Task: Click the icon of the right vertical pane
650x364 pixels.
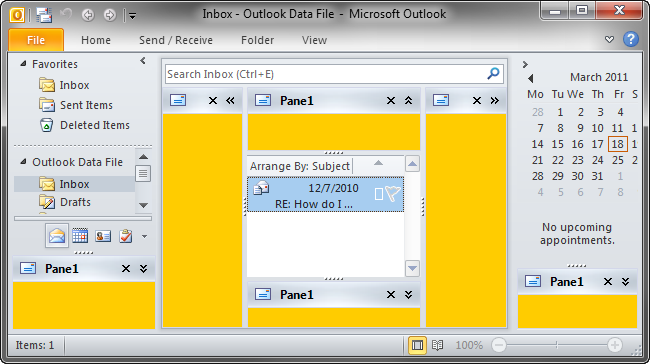Action: pyautogui.click(x=441, y=100)
